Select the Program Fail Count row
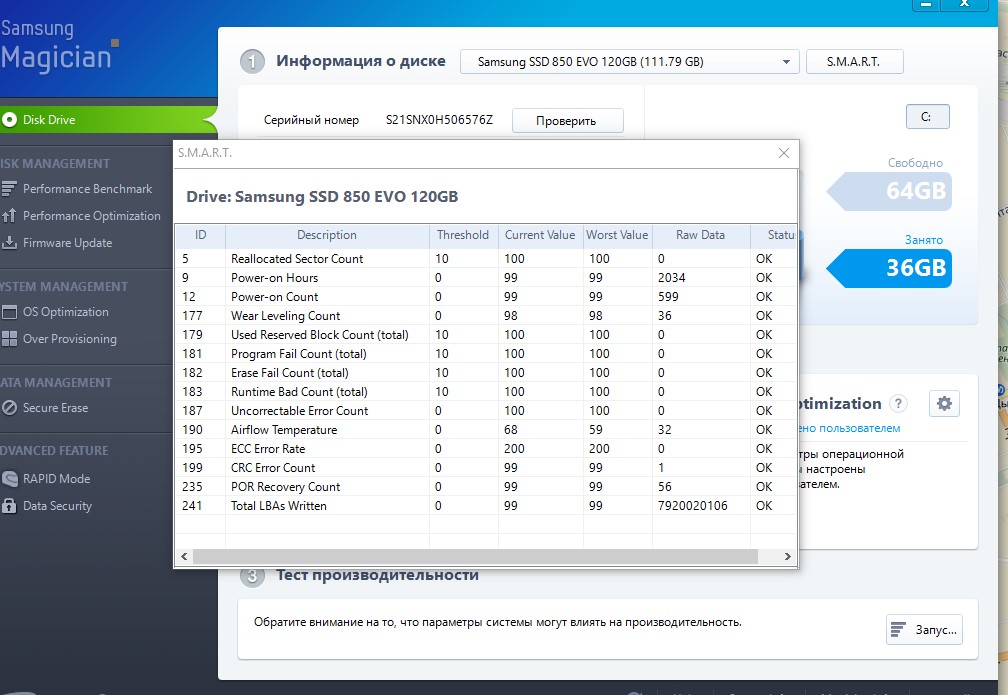 pos(486,354)
